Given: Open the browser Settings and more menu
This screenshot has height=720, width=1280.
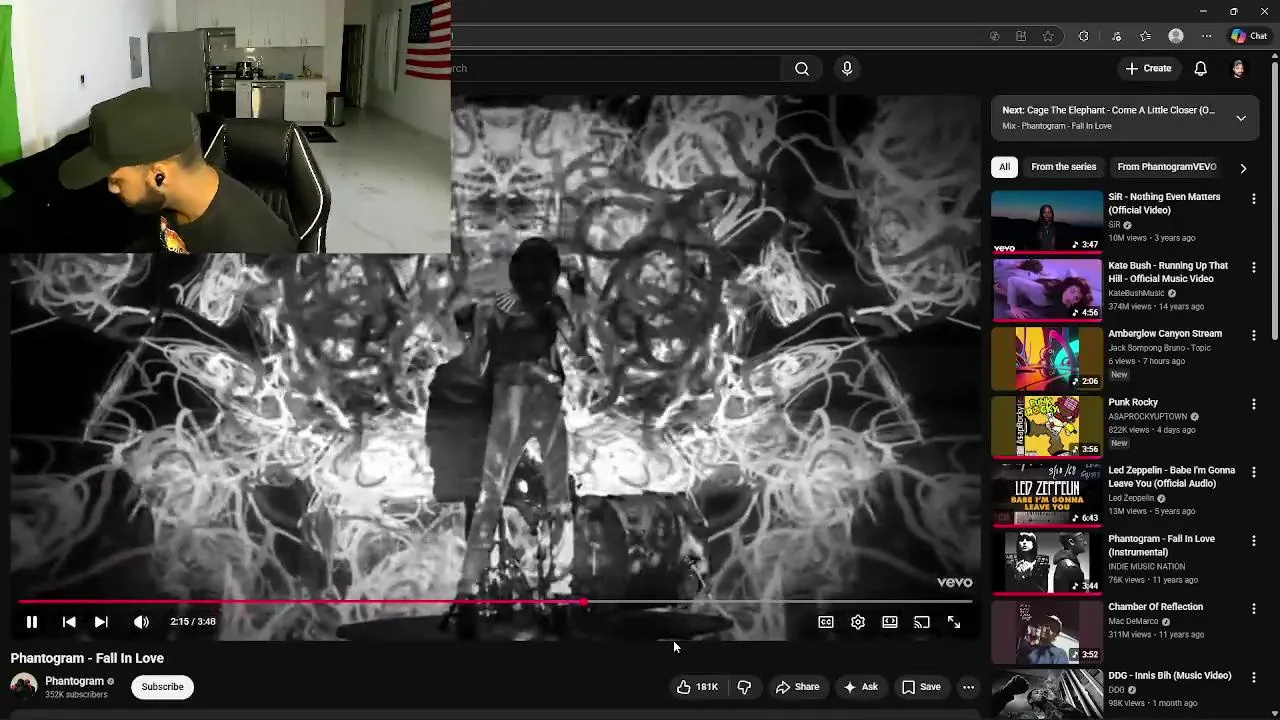Looking at the screenshot, I should tap(1207, 36).
